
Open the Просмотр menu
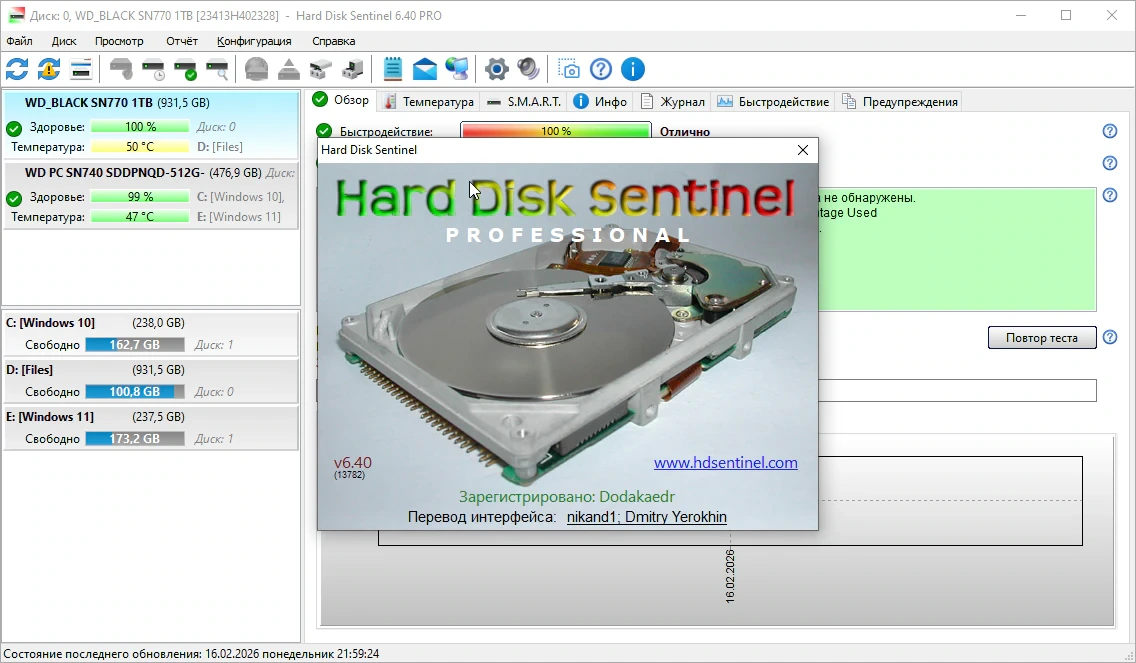[x=119, y=41]
